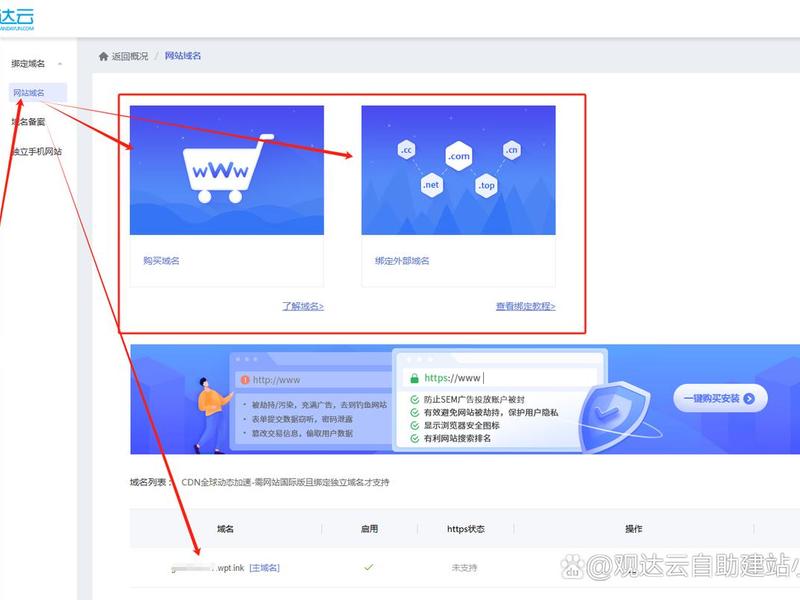Screen dimensions: 800x600
Task: Click the 启用 column header
Action: coord(369,529)
